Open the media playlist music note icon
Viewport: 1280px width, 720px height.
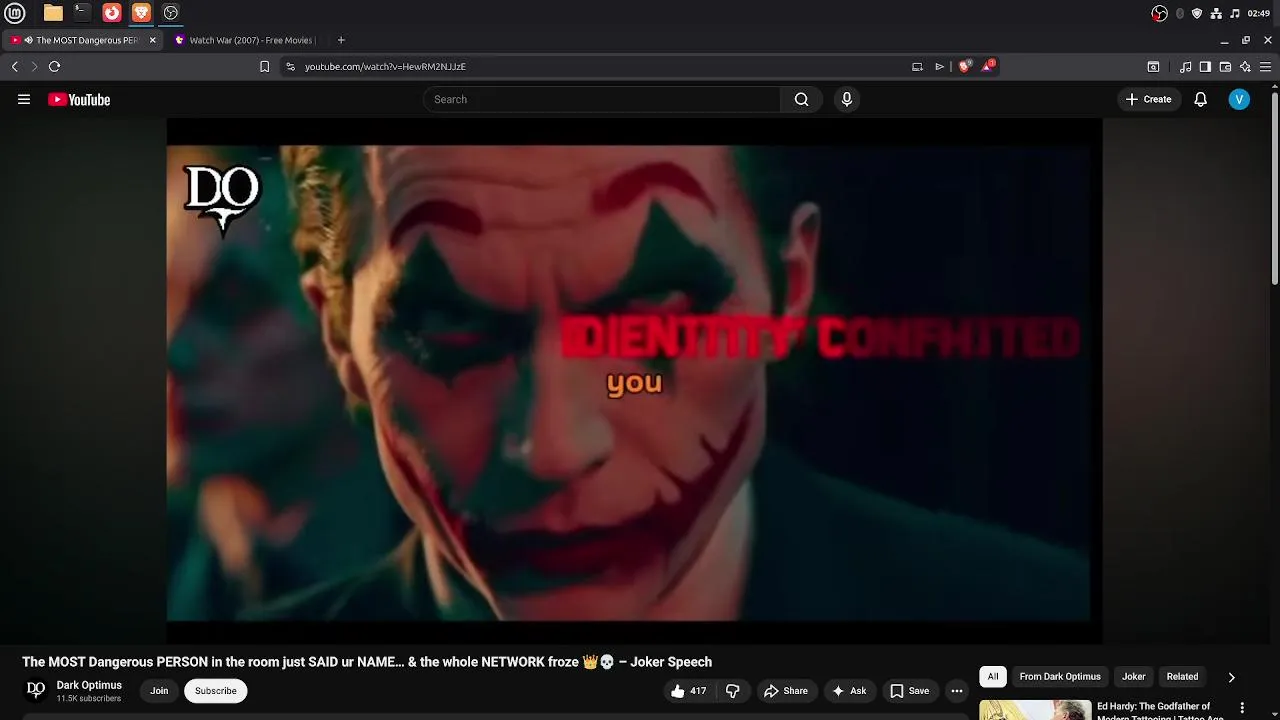pos(1185,67)
